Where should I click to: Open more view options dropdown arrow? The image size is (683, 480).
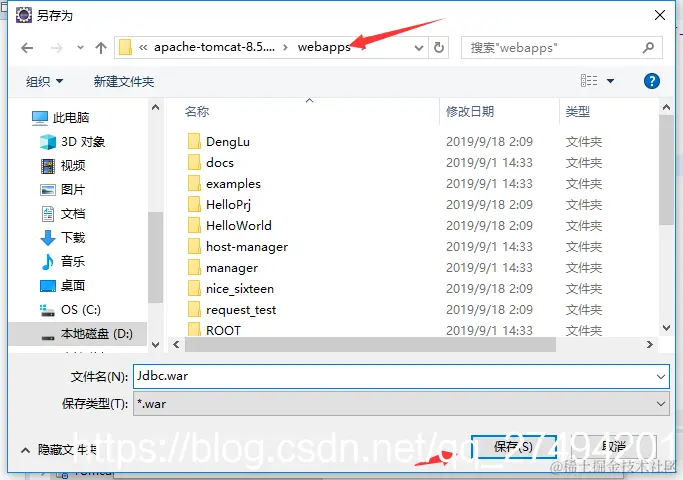(x=611, y=81)
